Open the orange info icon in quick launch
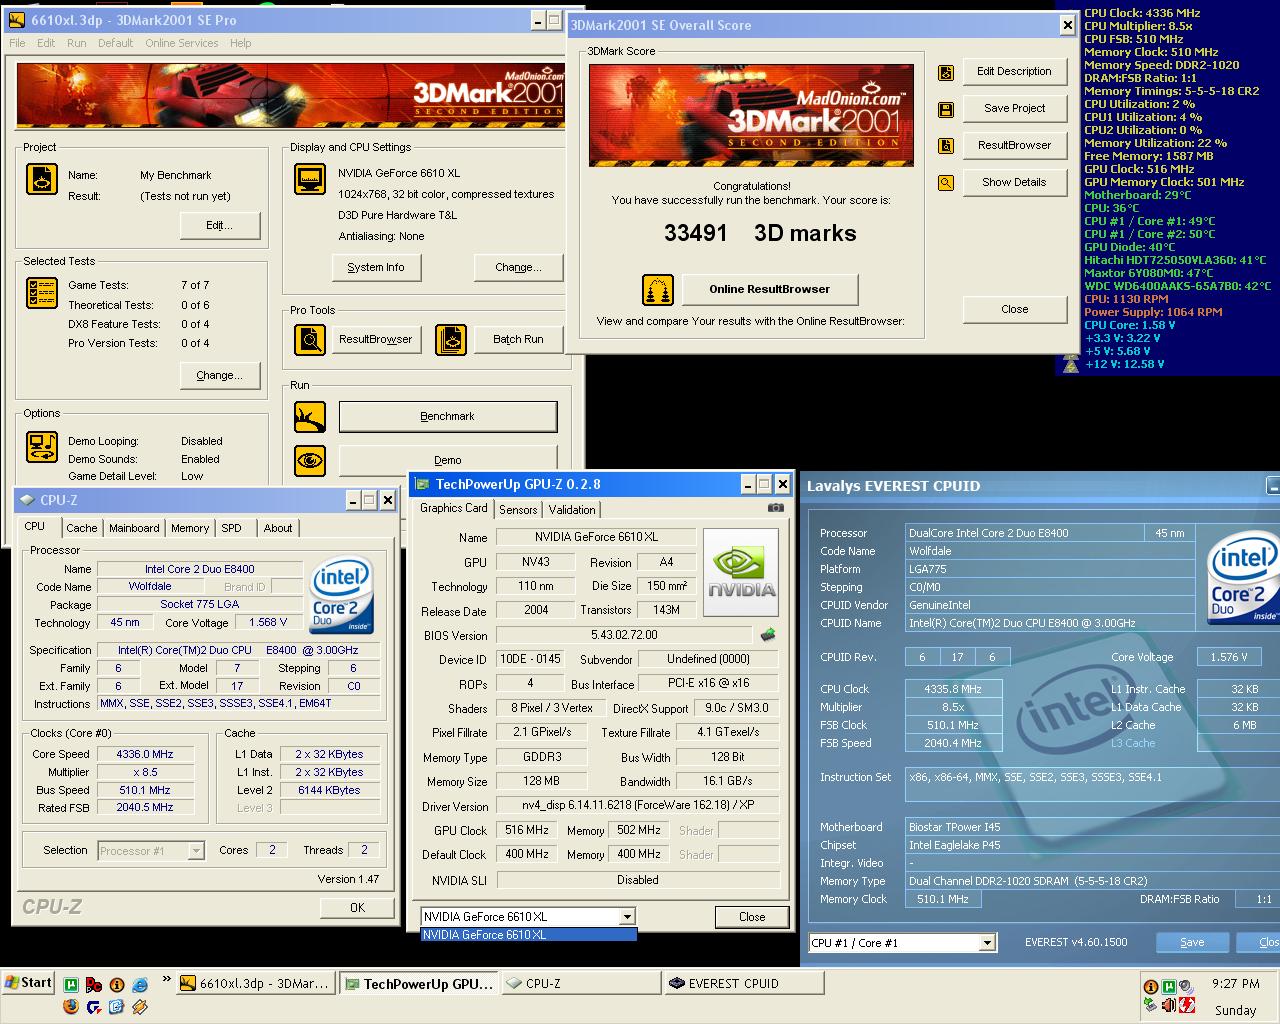The width and height of the screenshot is (1280, 1024). coord(117,985)
